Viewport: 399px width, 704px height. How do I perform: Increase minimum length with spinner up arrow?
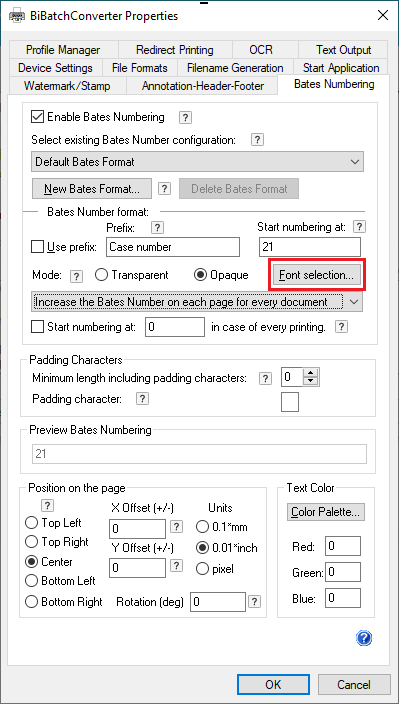(311, 374)
